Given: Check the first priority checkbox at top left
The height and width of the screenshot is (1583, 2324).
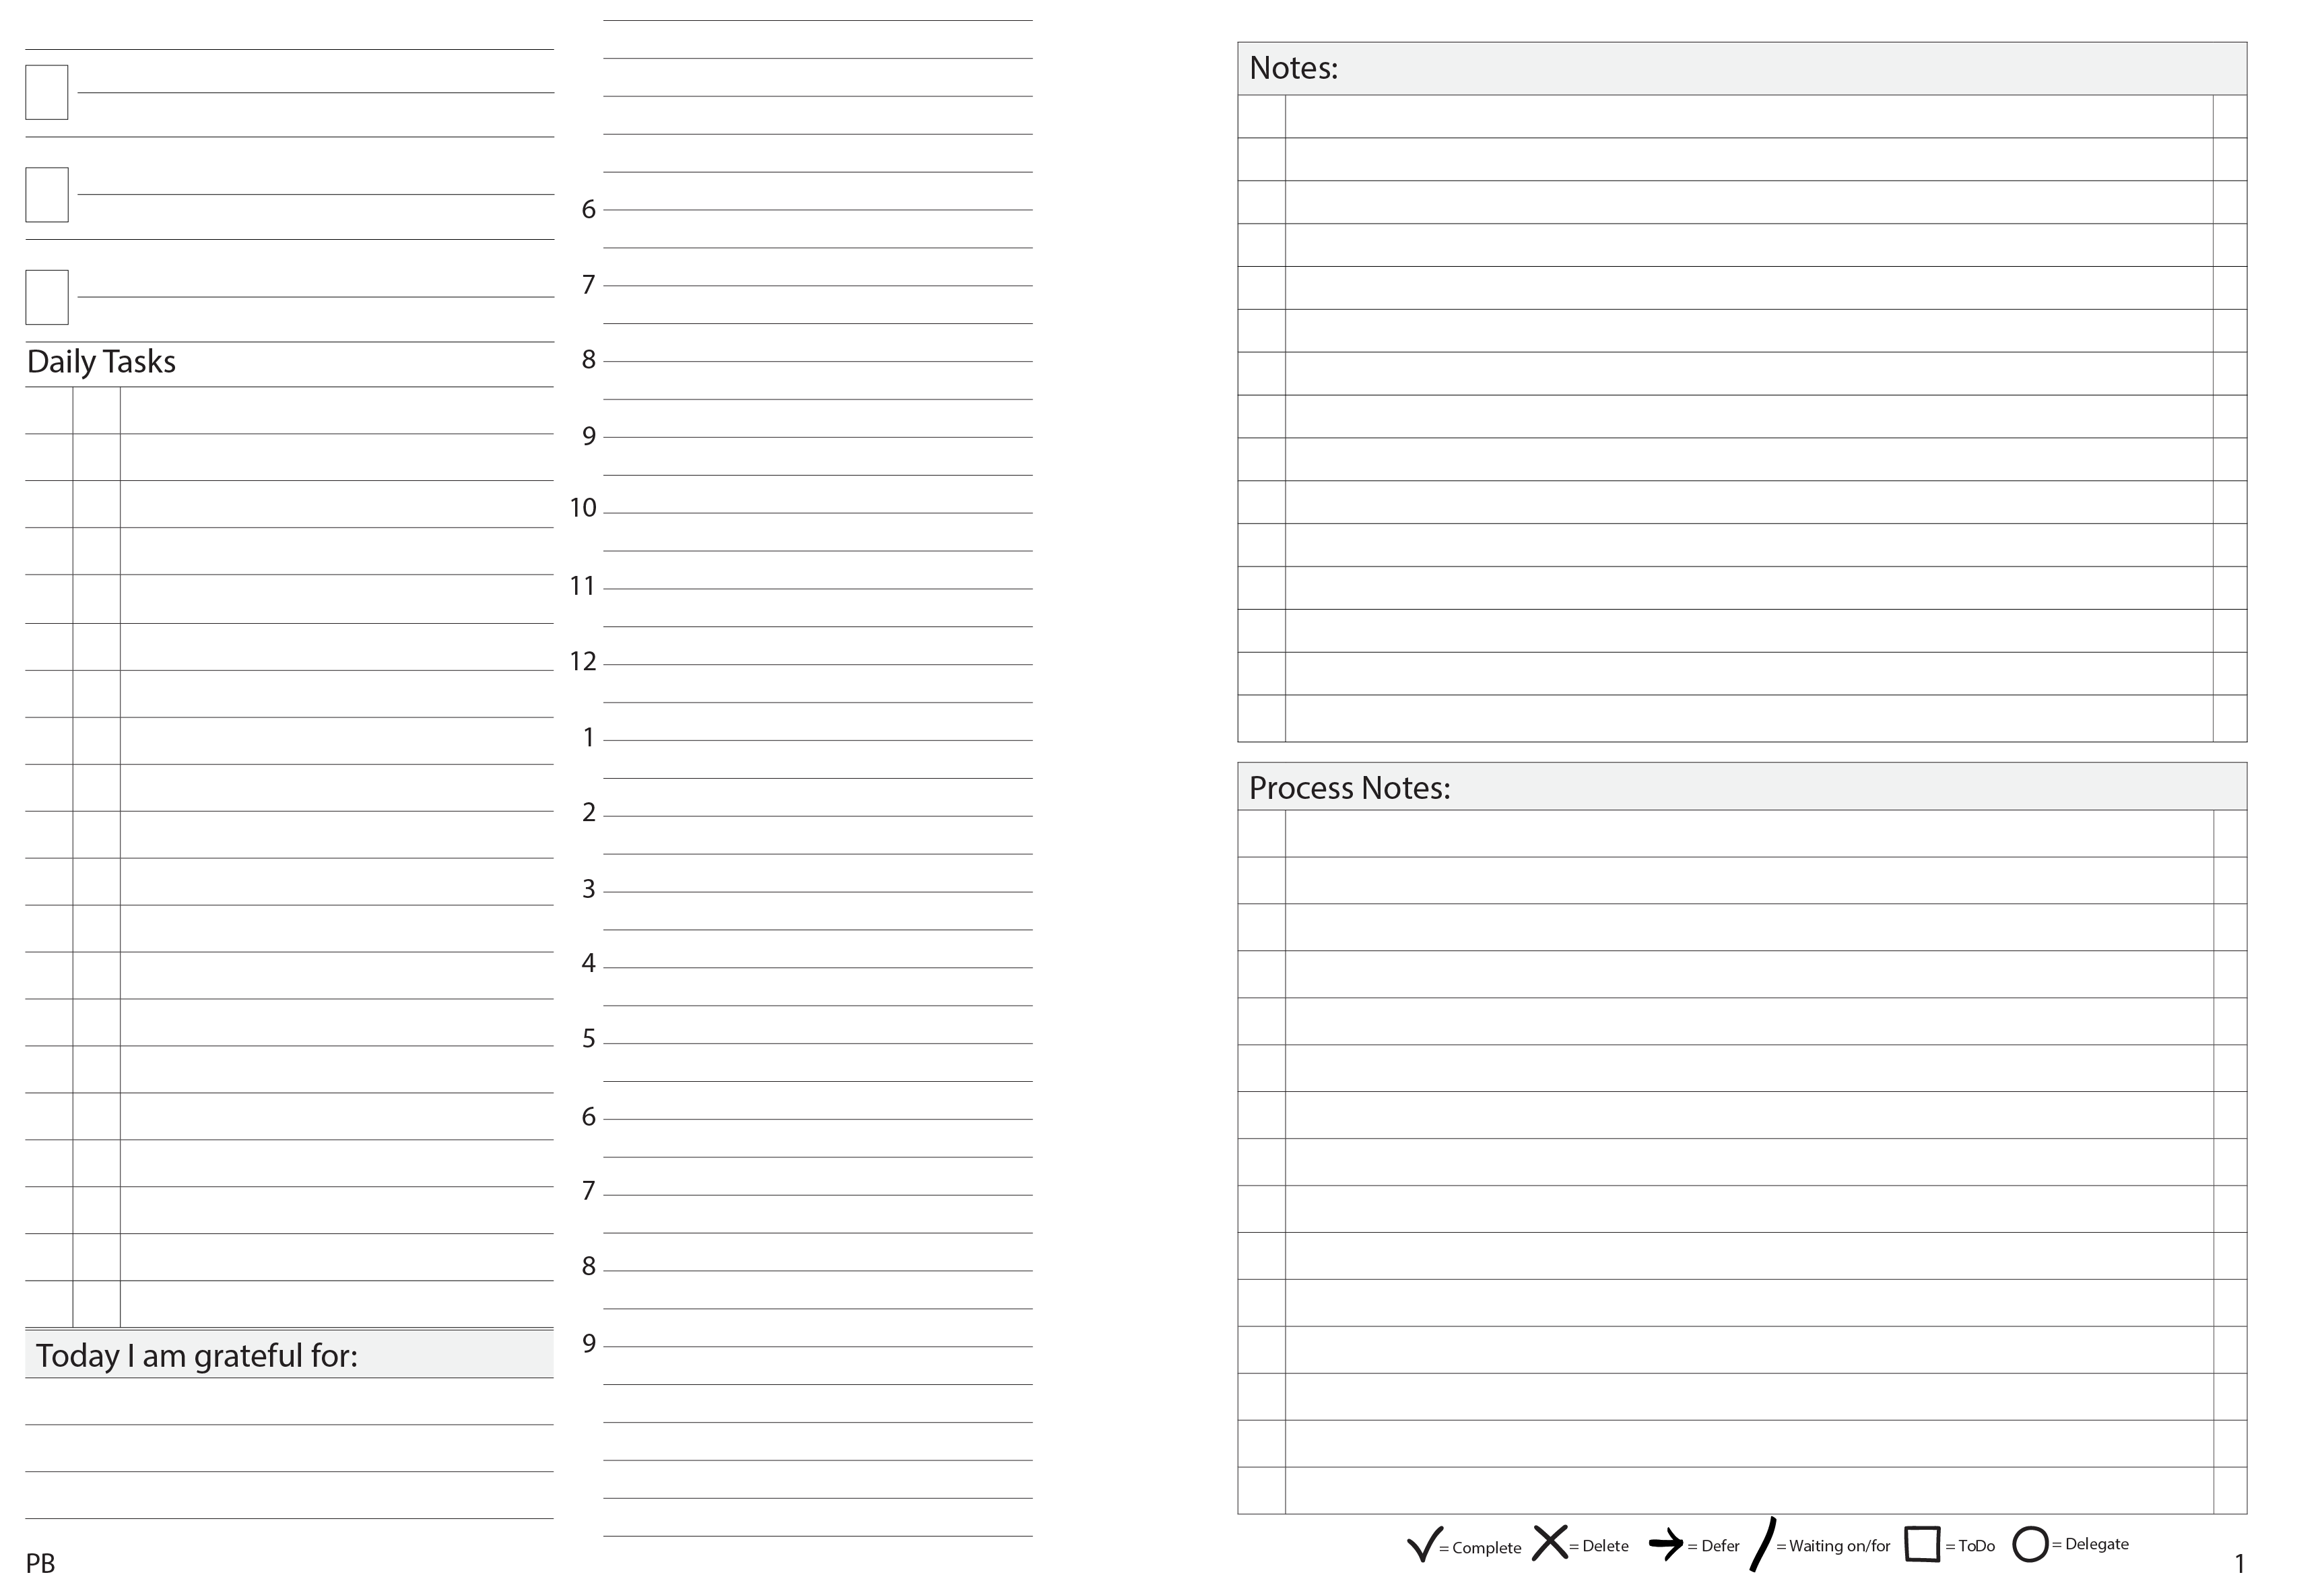Looking at the screenshot, I should pyautogui.click(x=46, y=92).
